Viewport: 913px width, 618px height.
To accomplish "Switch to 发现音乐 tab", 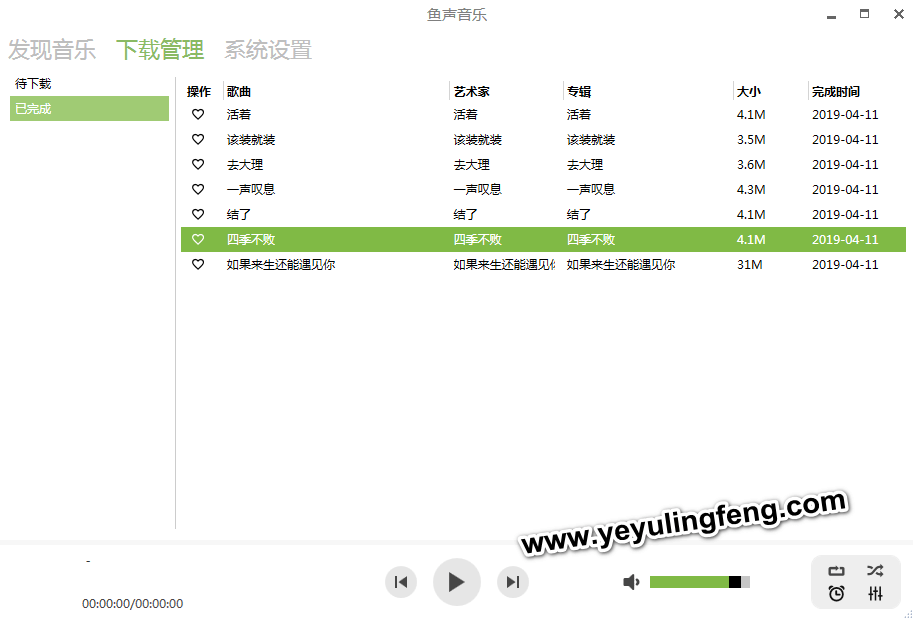I will 52,50.
